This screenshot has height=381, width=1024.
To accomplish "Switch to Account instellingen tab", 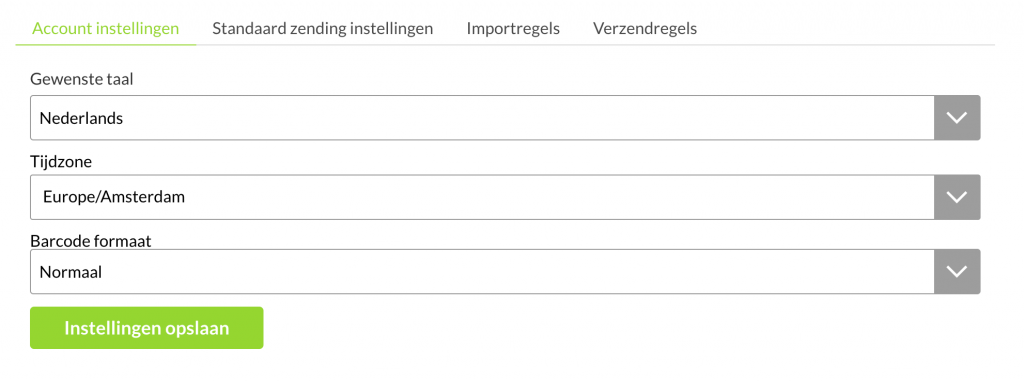I will (106, 29).
